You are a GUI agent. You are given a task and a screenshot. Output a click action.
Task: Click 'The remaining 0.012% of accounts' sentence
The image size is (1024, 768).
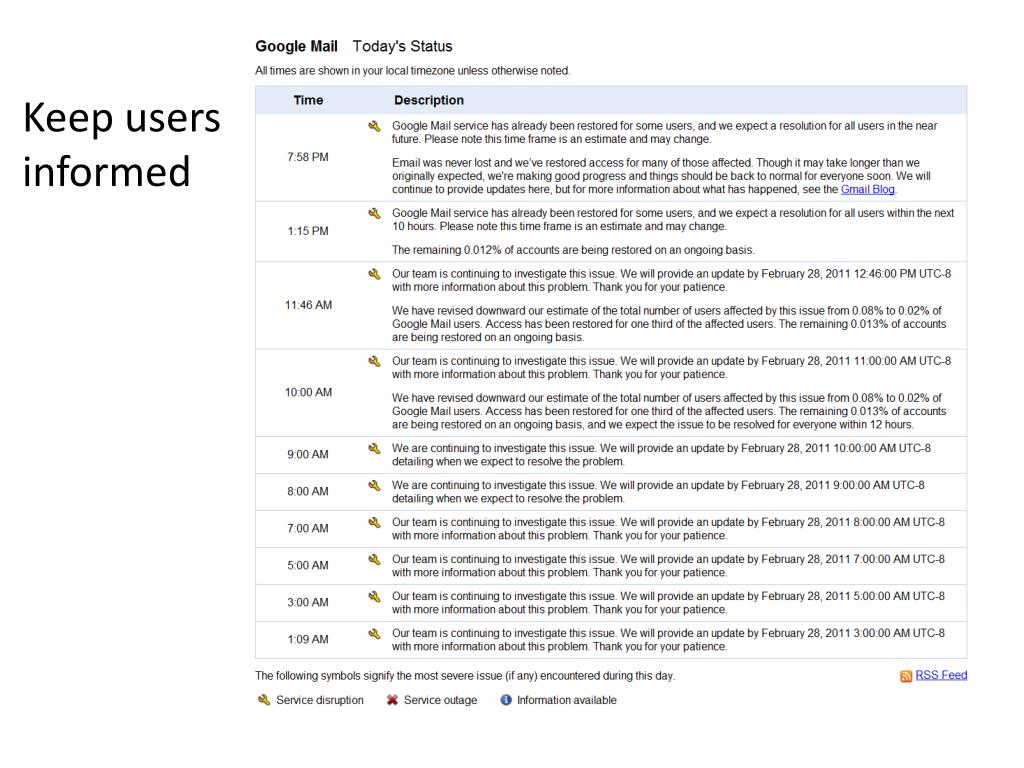[x=573, y=250]
